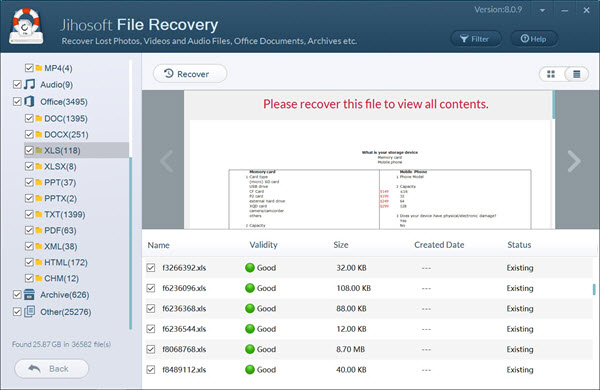
Task: Select the HTML(172) tree item
Action: pos(66,263)
